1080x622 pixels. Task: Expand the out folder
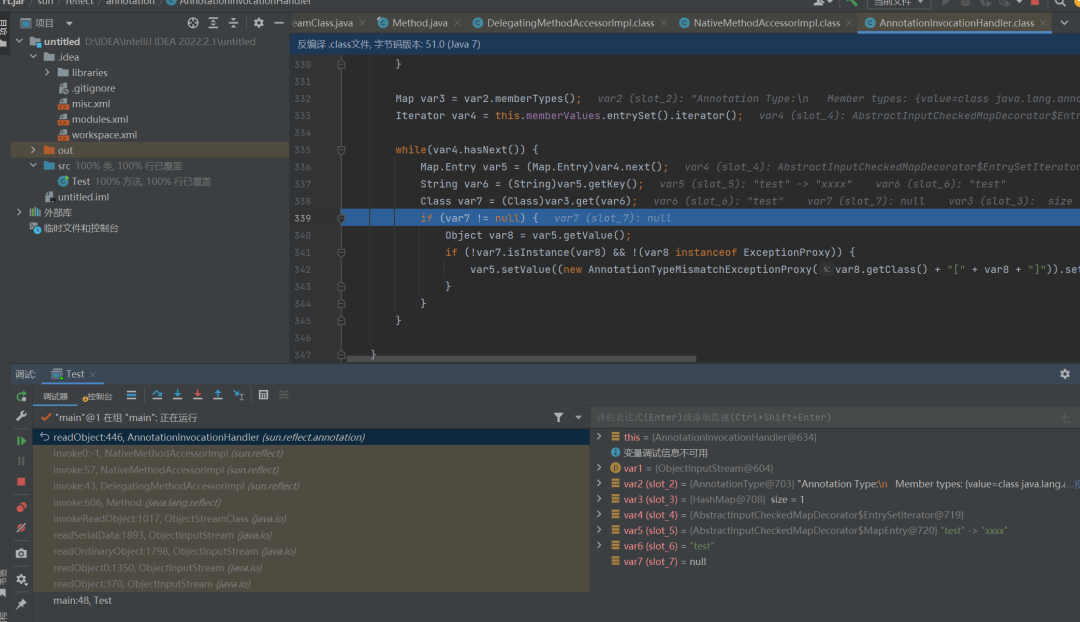point(33,149)
